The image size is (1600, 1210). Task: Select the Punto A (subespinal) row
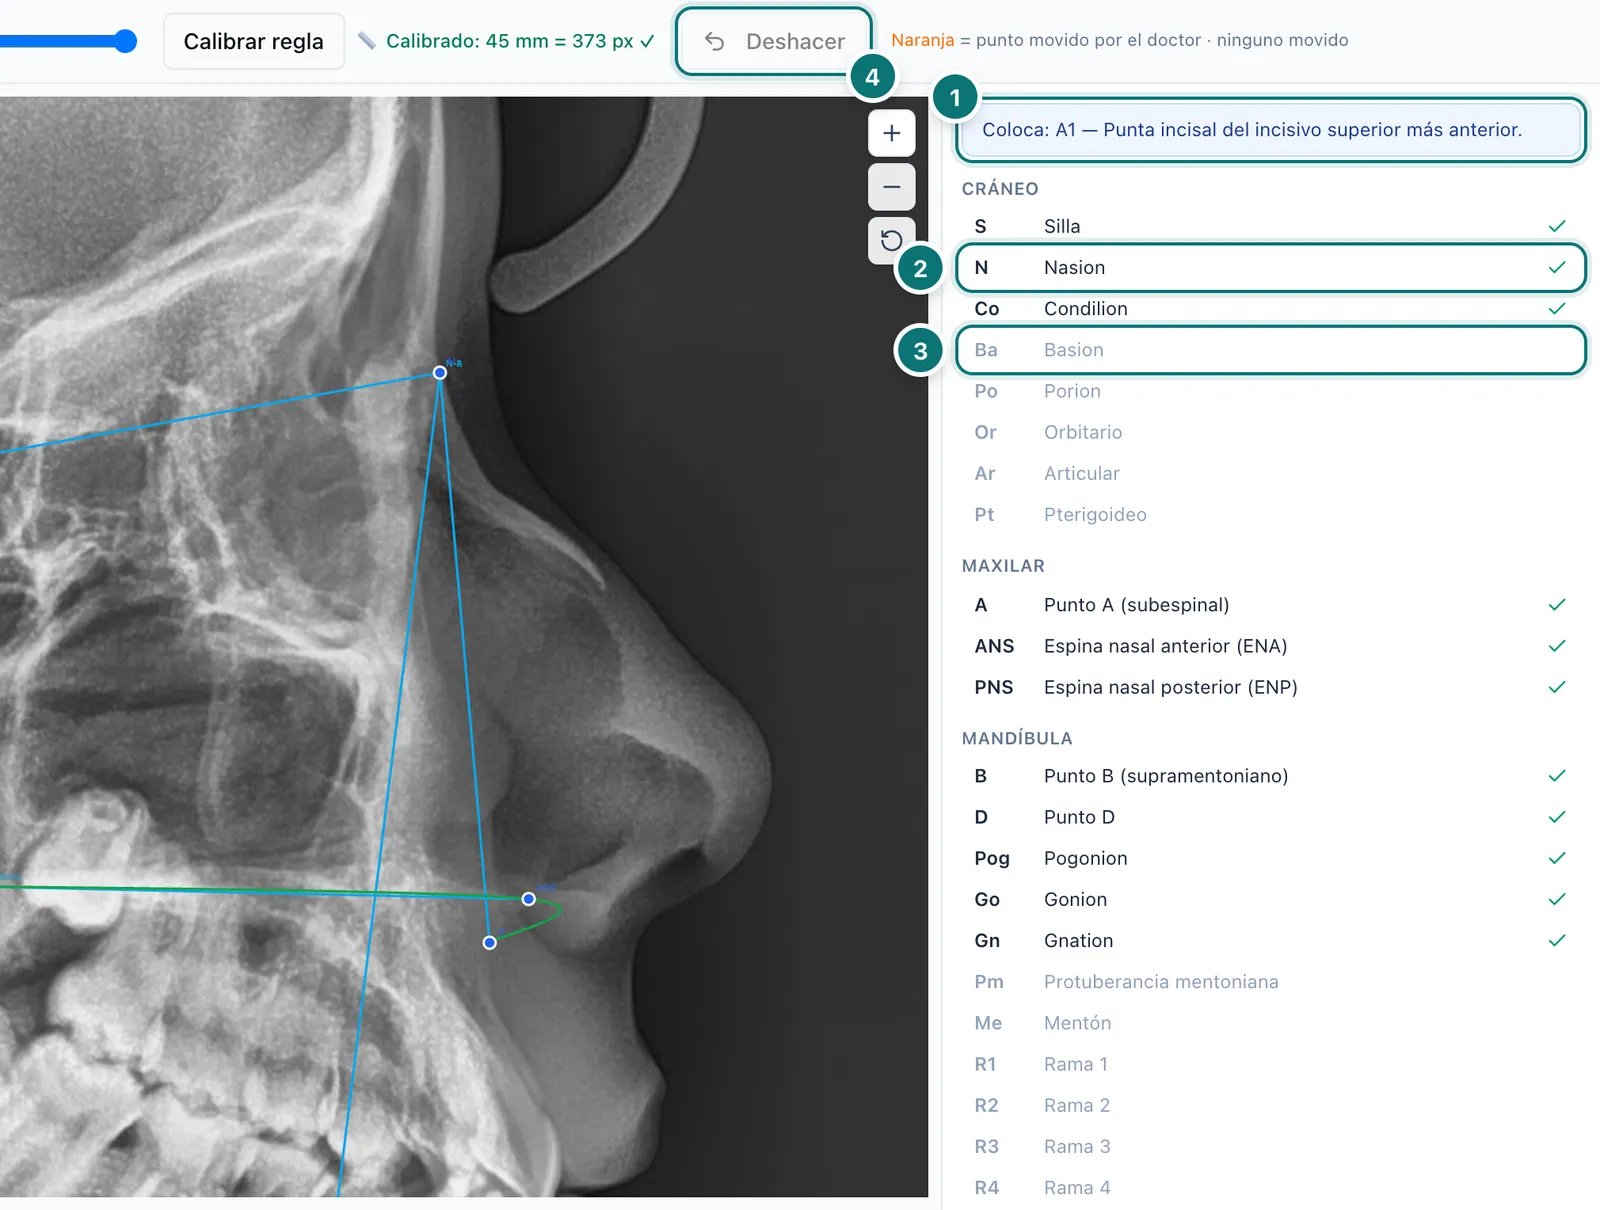click(x=1270, y=604)
